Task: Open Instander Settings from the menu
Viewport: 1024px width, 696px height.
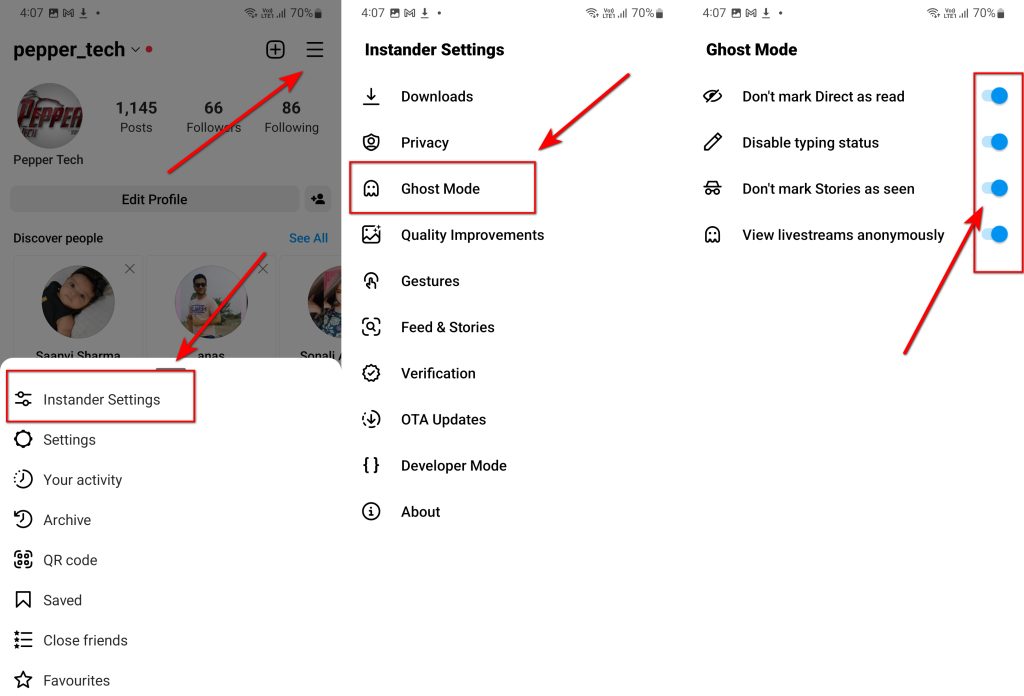Action: click(101, 399)
